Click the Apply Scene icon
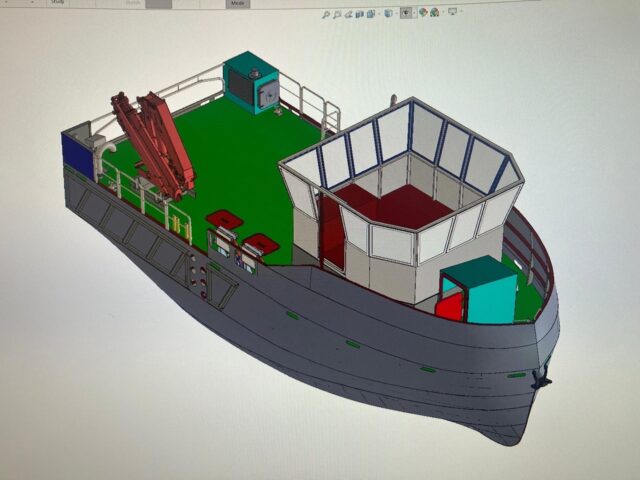 434,12
